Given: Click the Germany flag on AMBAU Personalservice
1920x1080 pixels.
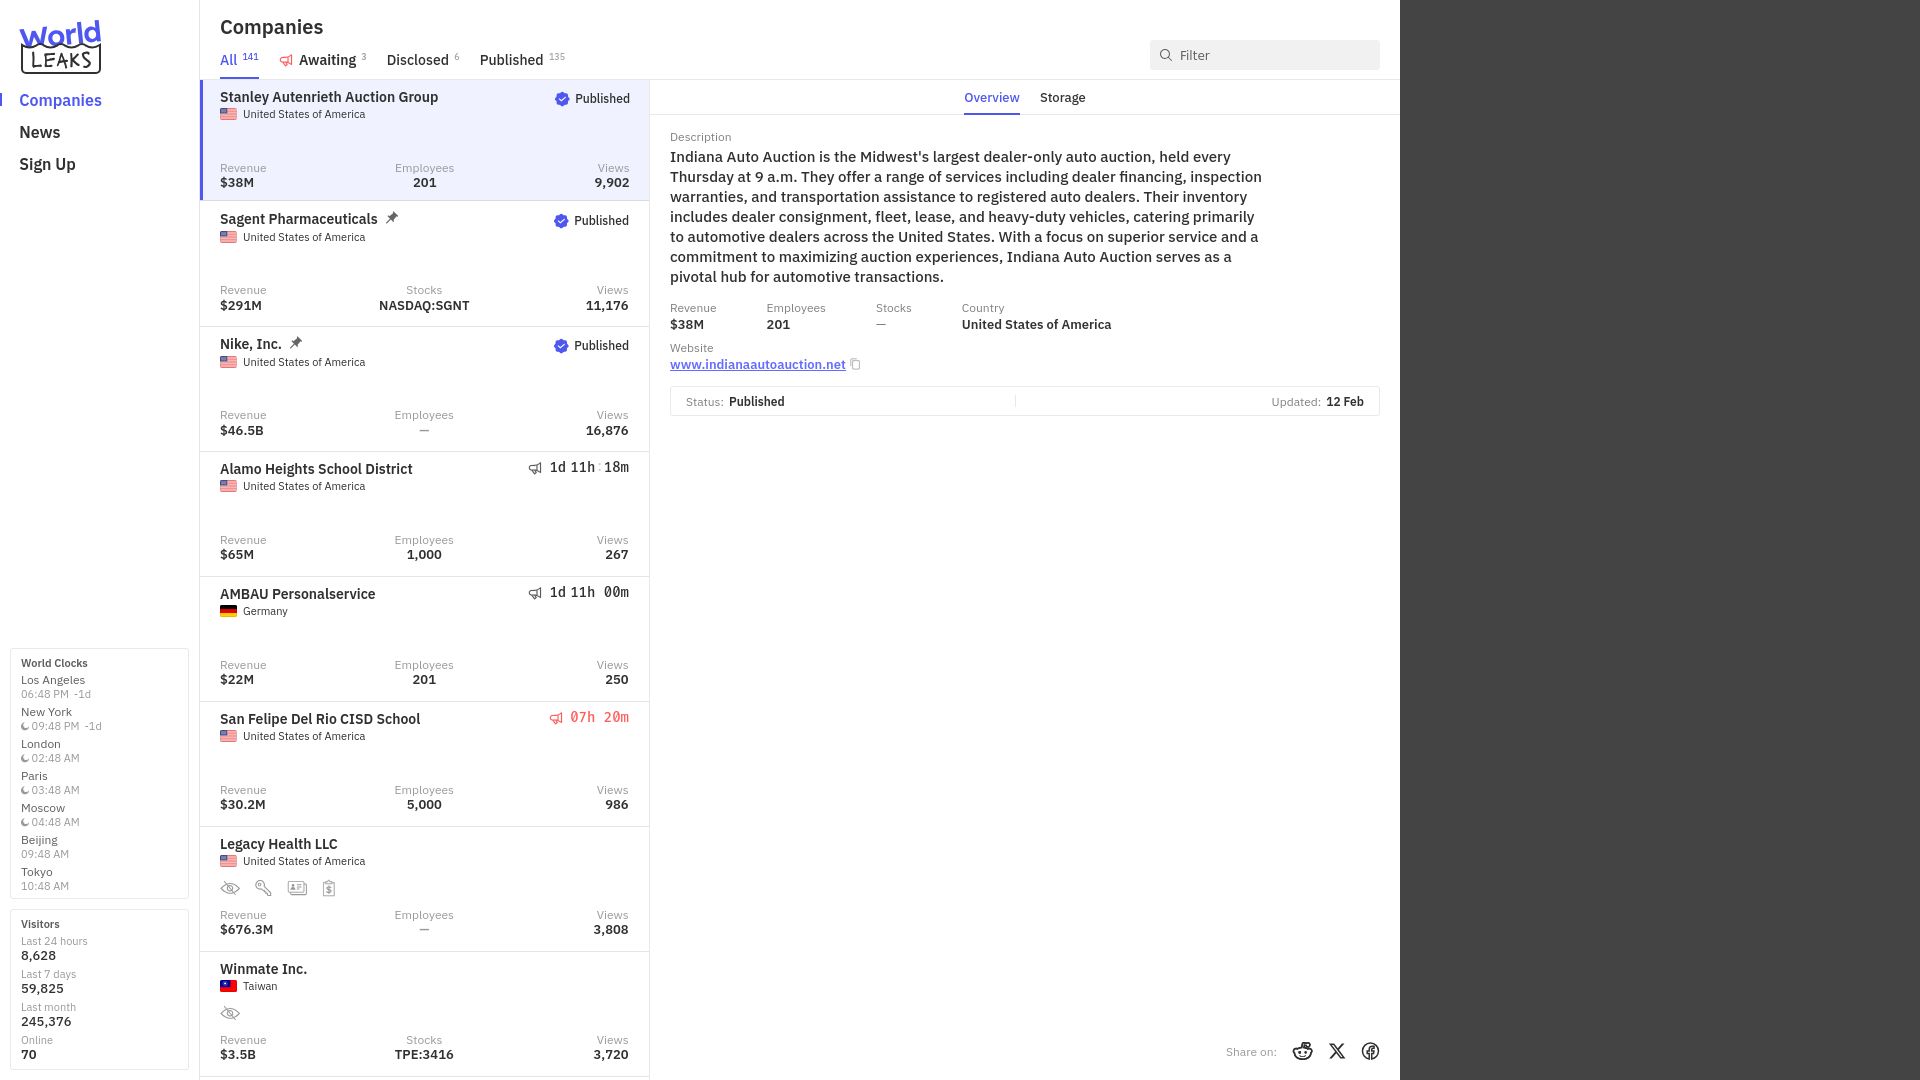Looking at the screenshot, I should (x=228, y=611).
